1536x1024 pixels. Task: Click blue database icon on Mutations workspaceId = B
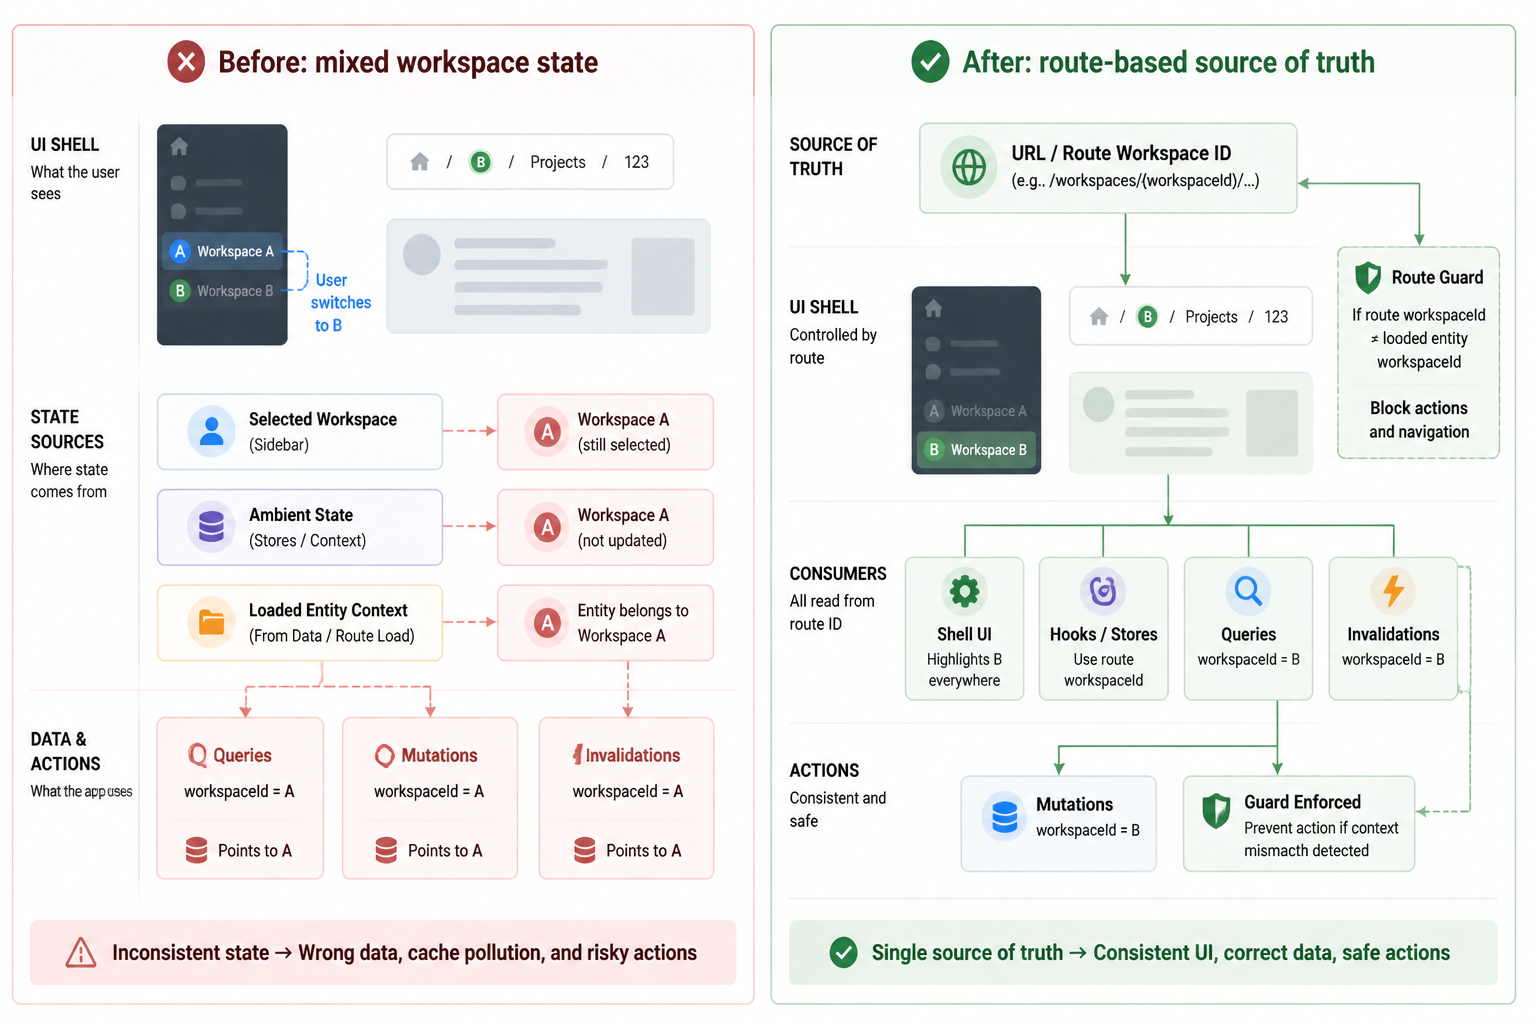pos(1005,816)
